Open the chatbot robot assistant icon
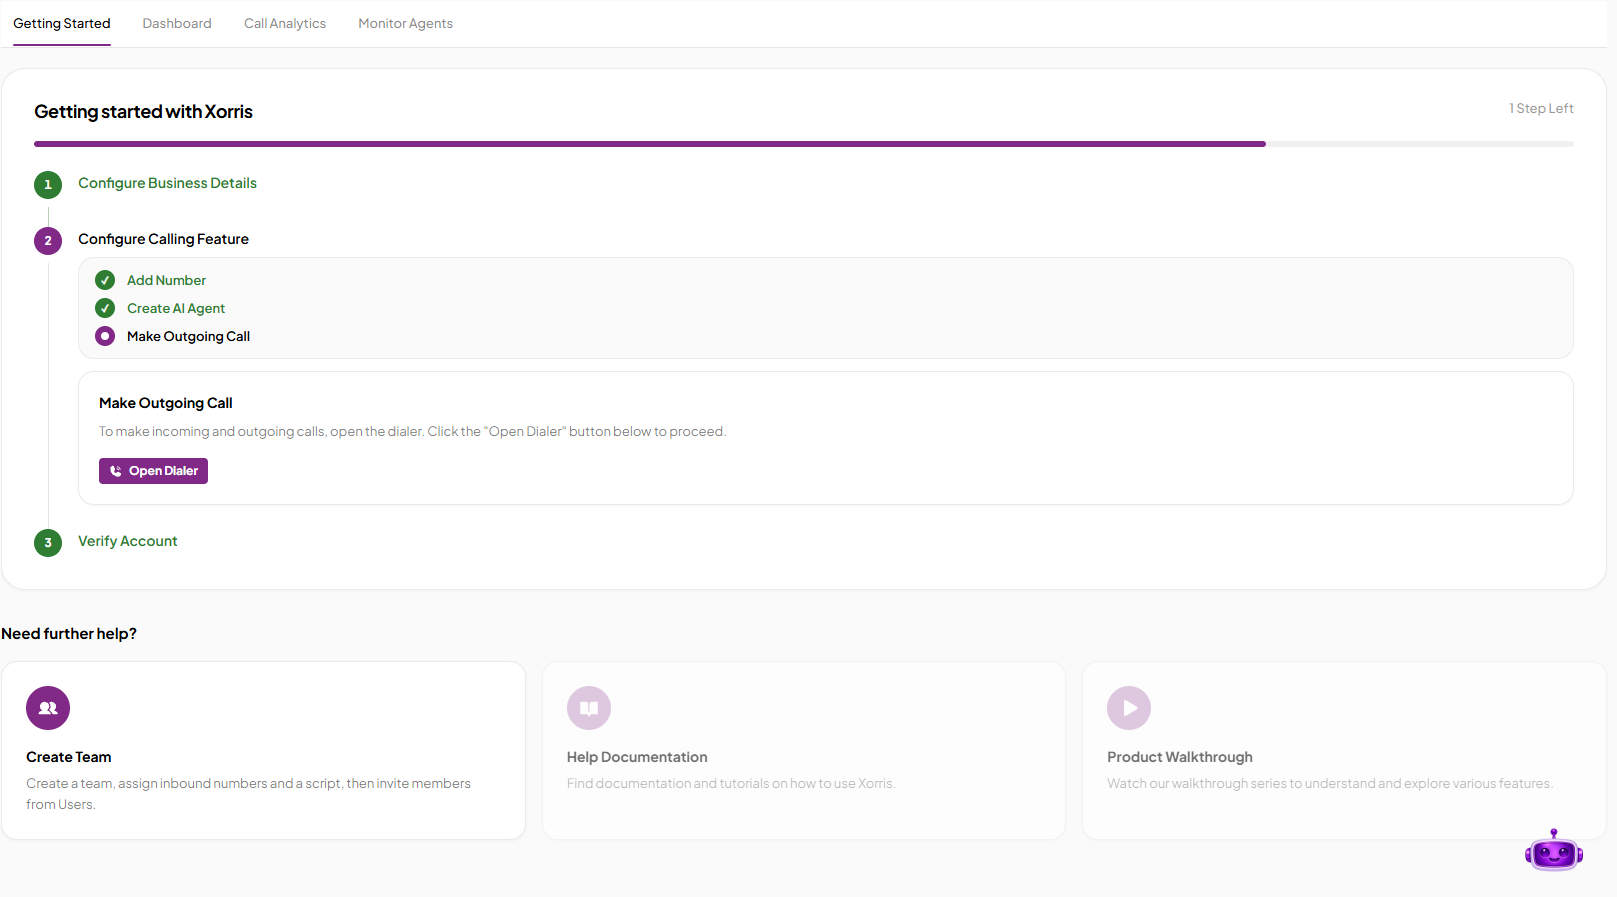 [x=1554, y=851]
